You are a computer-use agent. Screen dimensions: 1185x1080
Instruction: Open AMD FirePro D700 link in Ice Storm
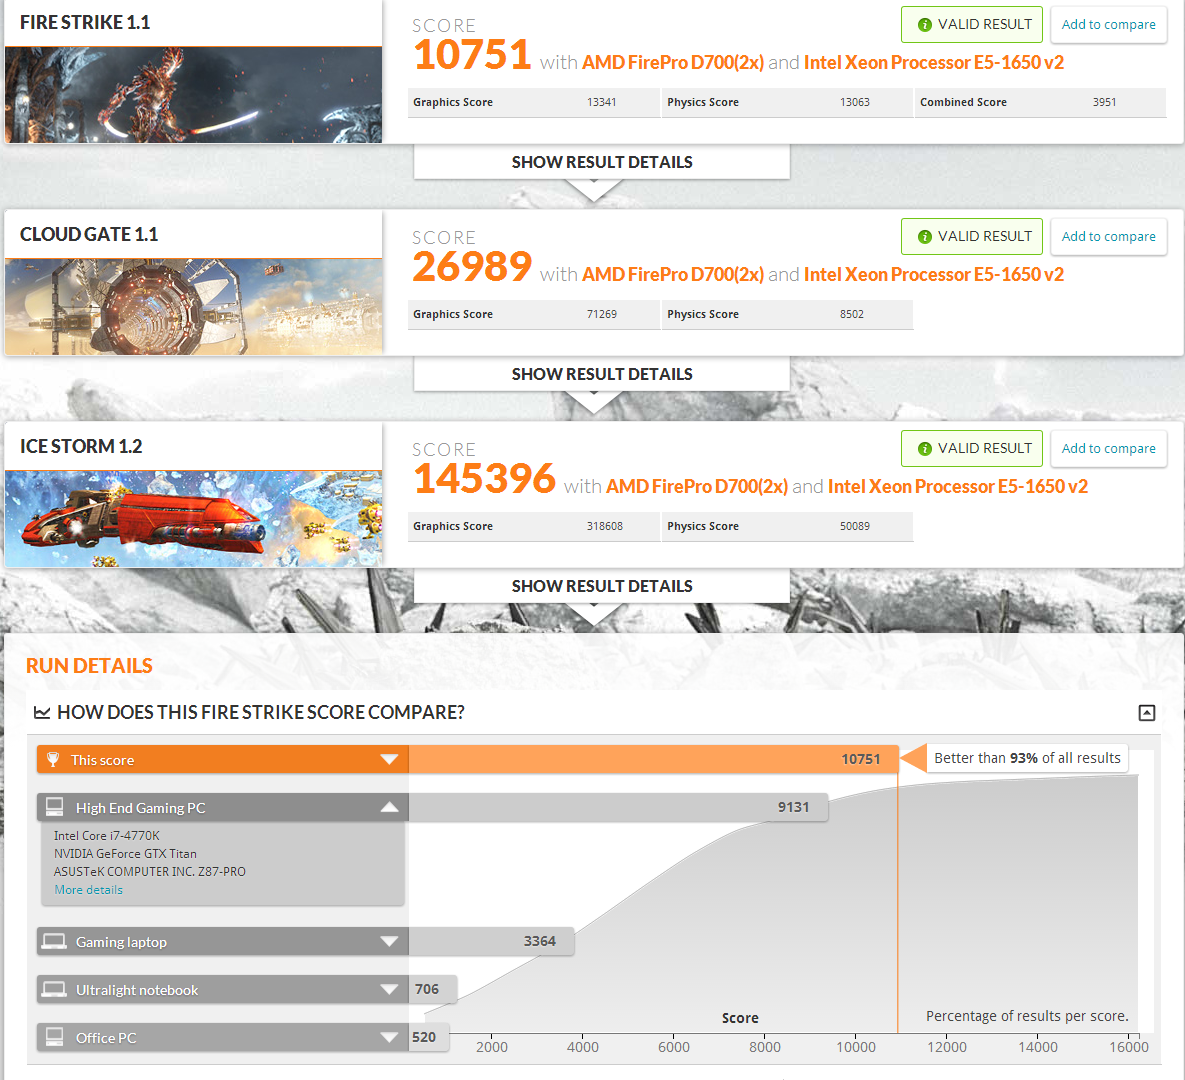point(697,487)
